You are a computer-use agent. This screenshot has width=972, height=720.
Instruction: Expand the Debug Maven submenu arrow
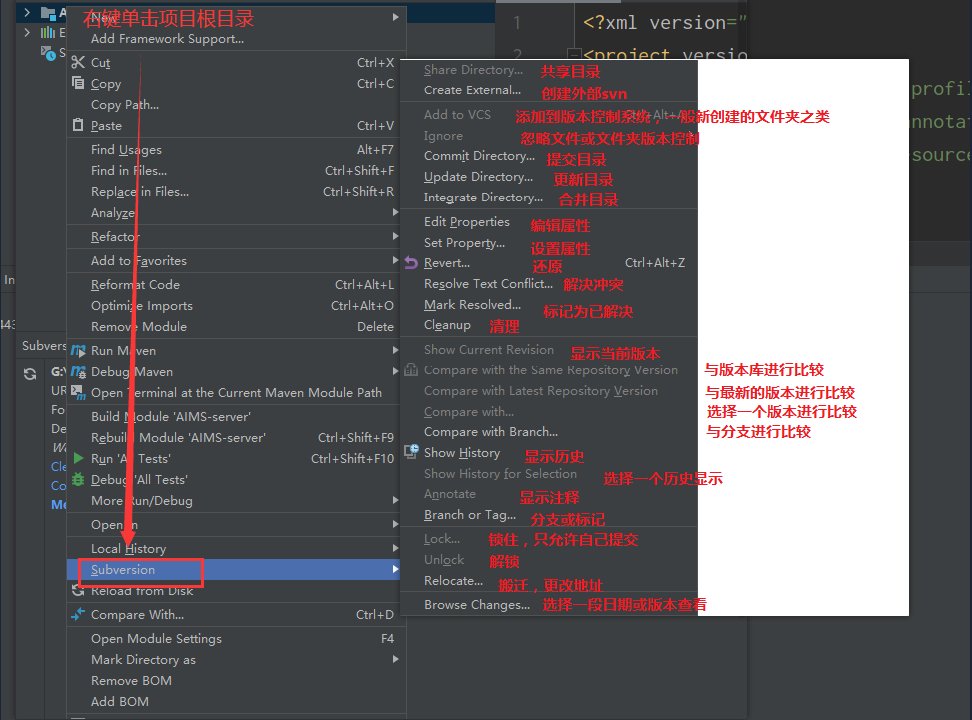(395, 371)
